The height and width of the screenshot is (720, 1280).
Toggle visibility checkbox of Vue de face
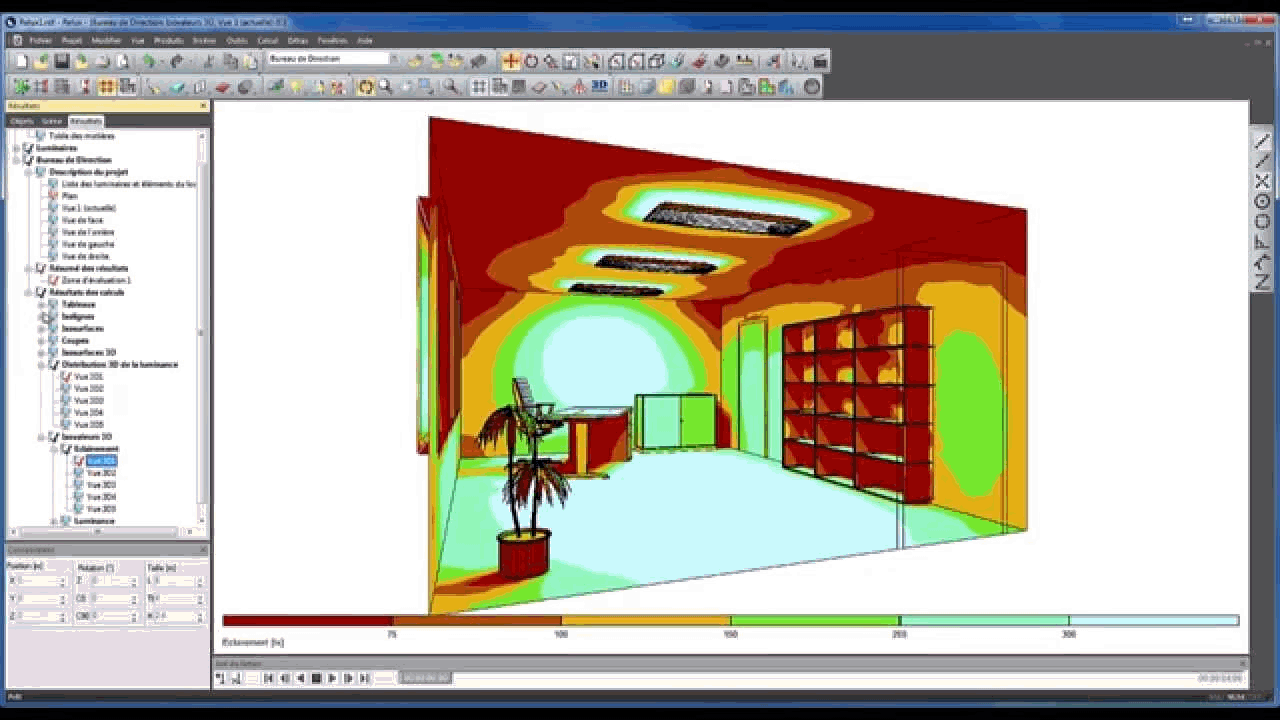tap(52, 220)
